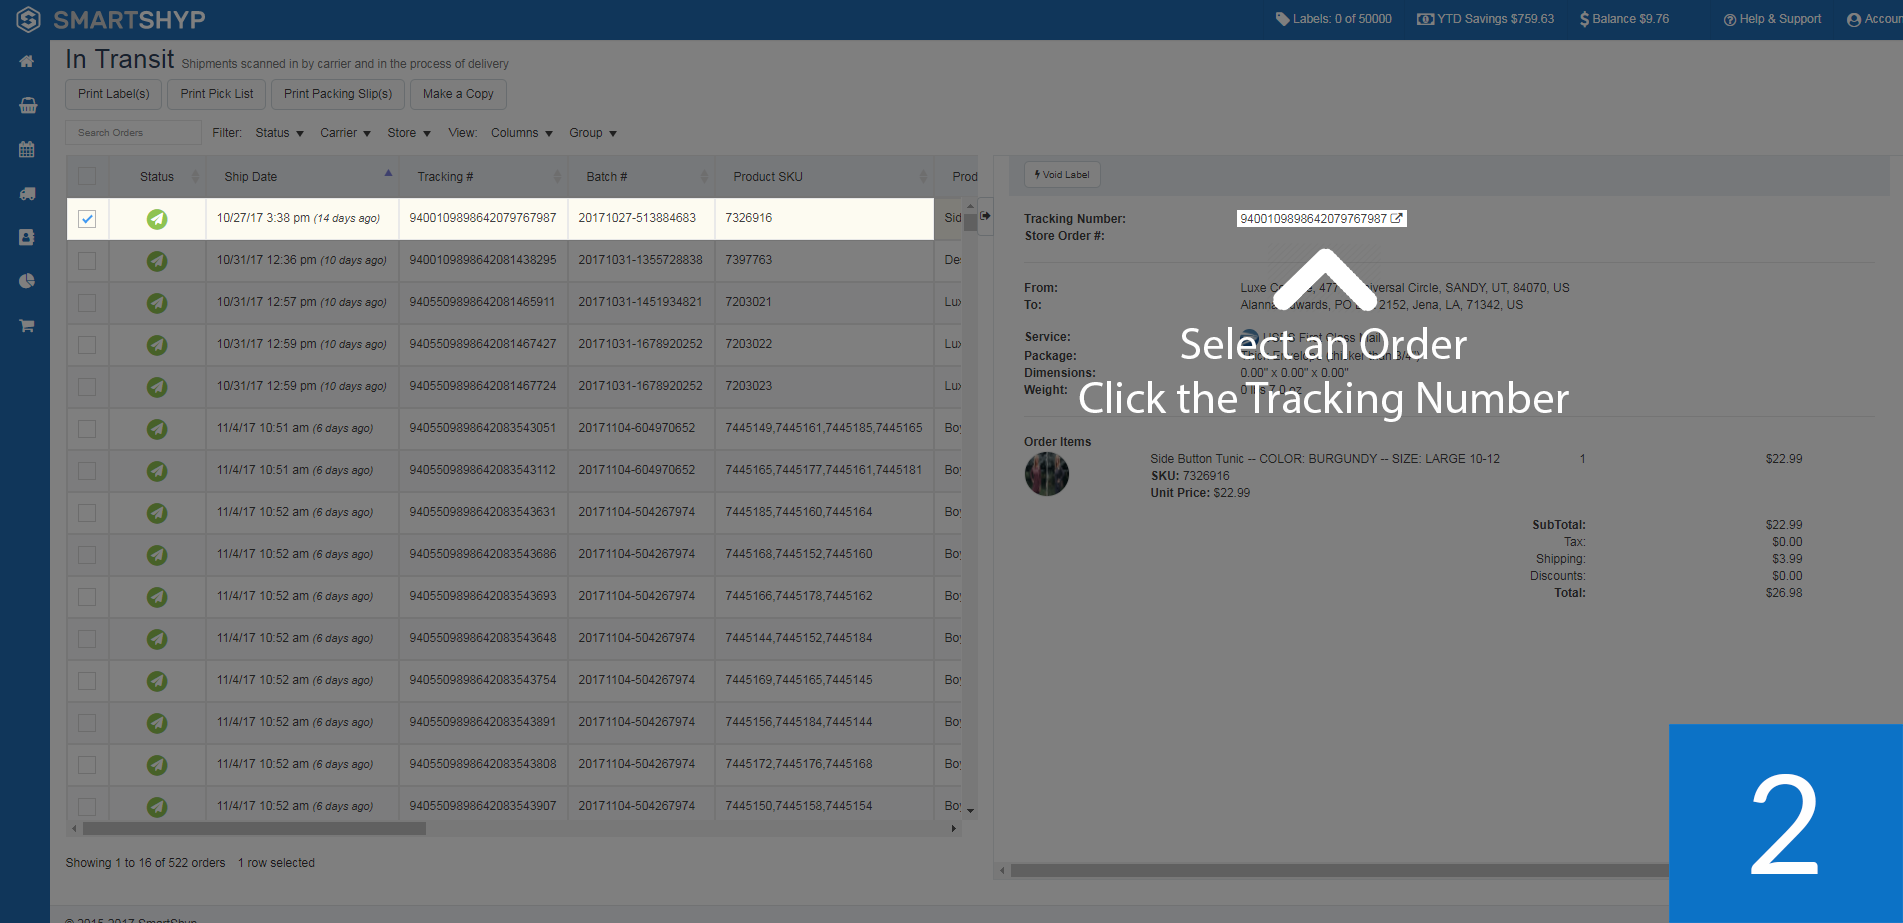This screenshot has height=923, width=1903.
Task: Open Help & Support menu
Action: click(1772, 19)
